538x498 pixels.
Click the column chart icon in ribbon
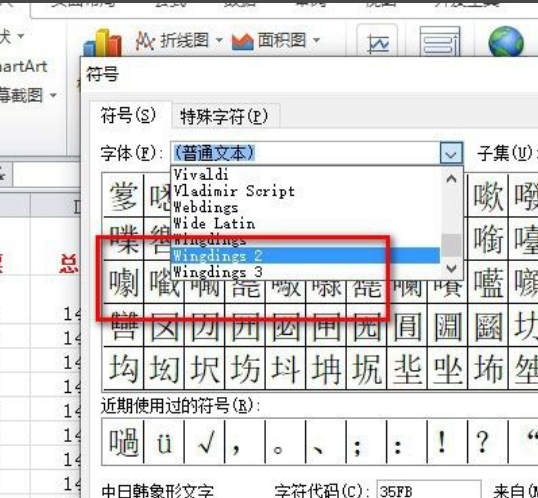coord(103,43)
